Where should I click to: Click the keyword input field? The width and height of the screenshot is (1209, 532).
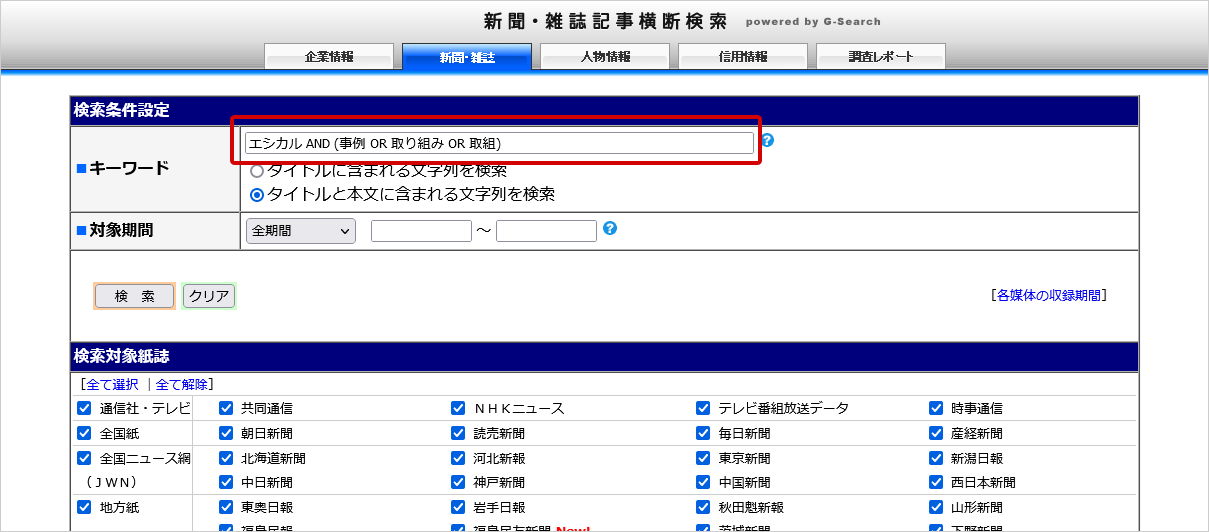(499, 143)
